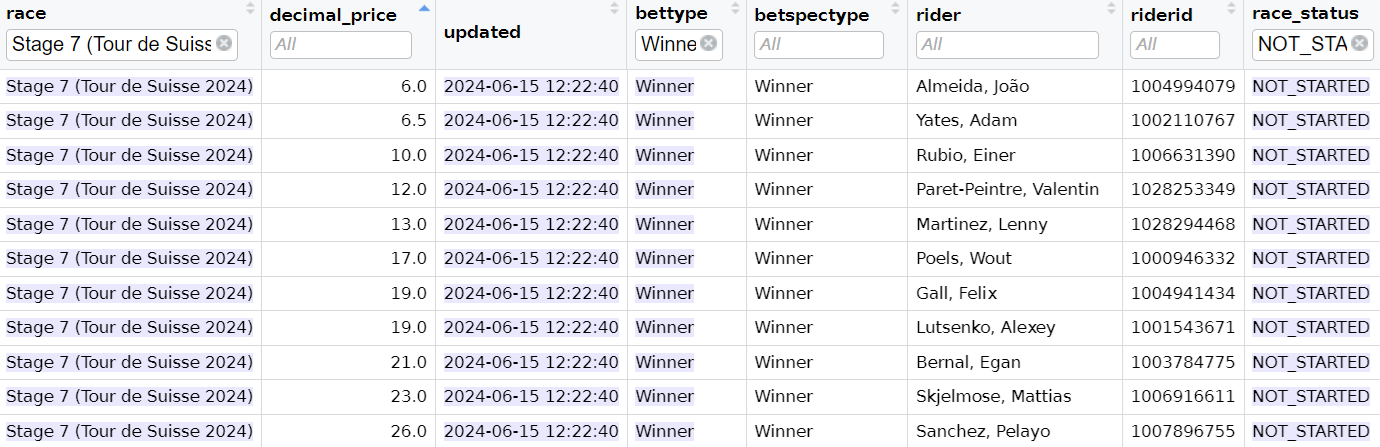
Task: Click the race_status header label
Action: [1305, 14]
